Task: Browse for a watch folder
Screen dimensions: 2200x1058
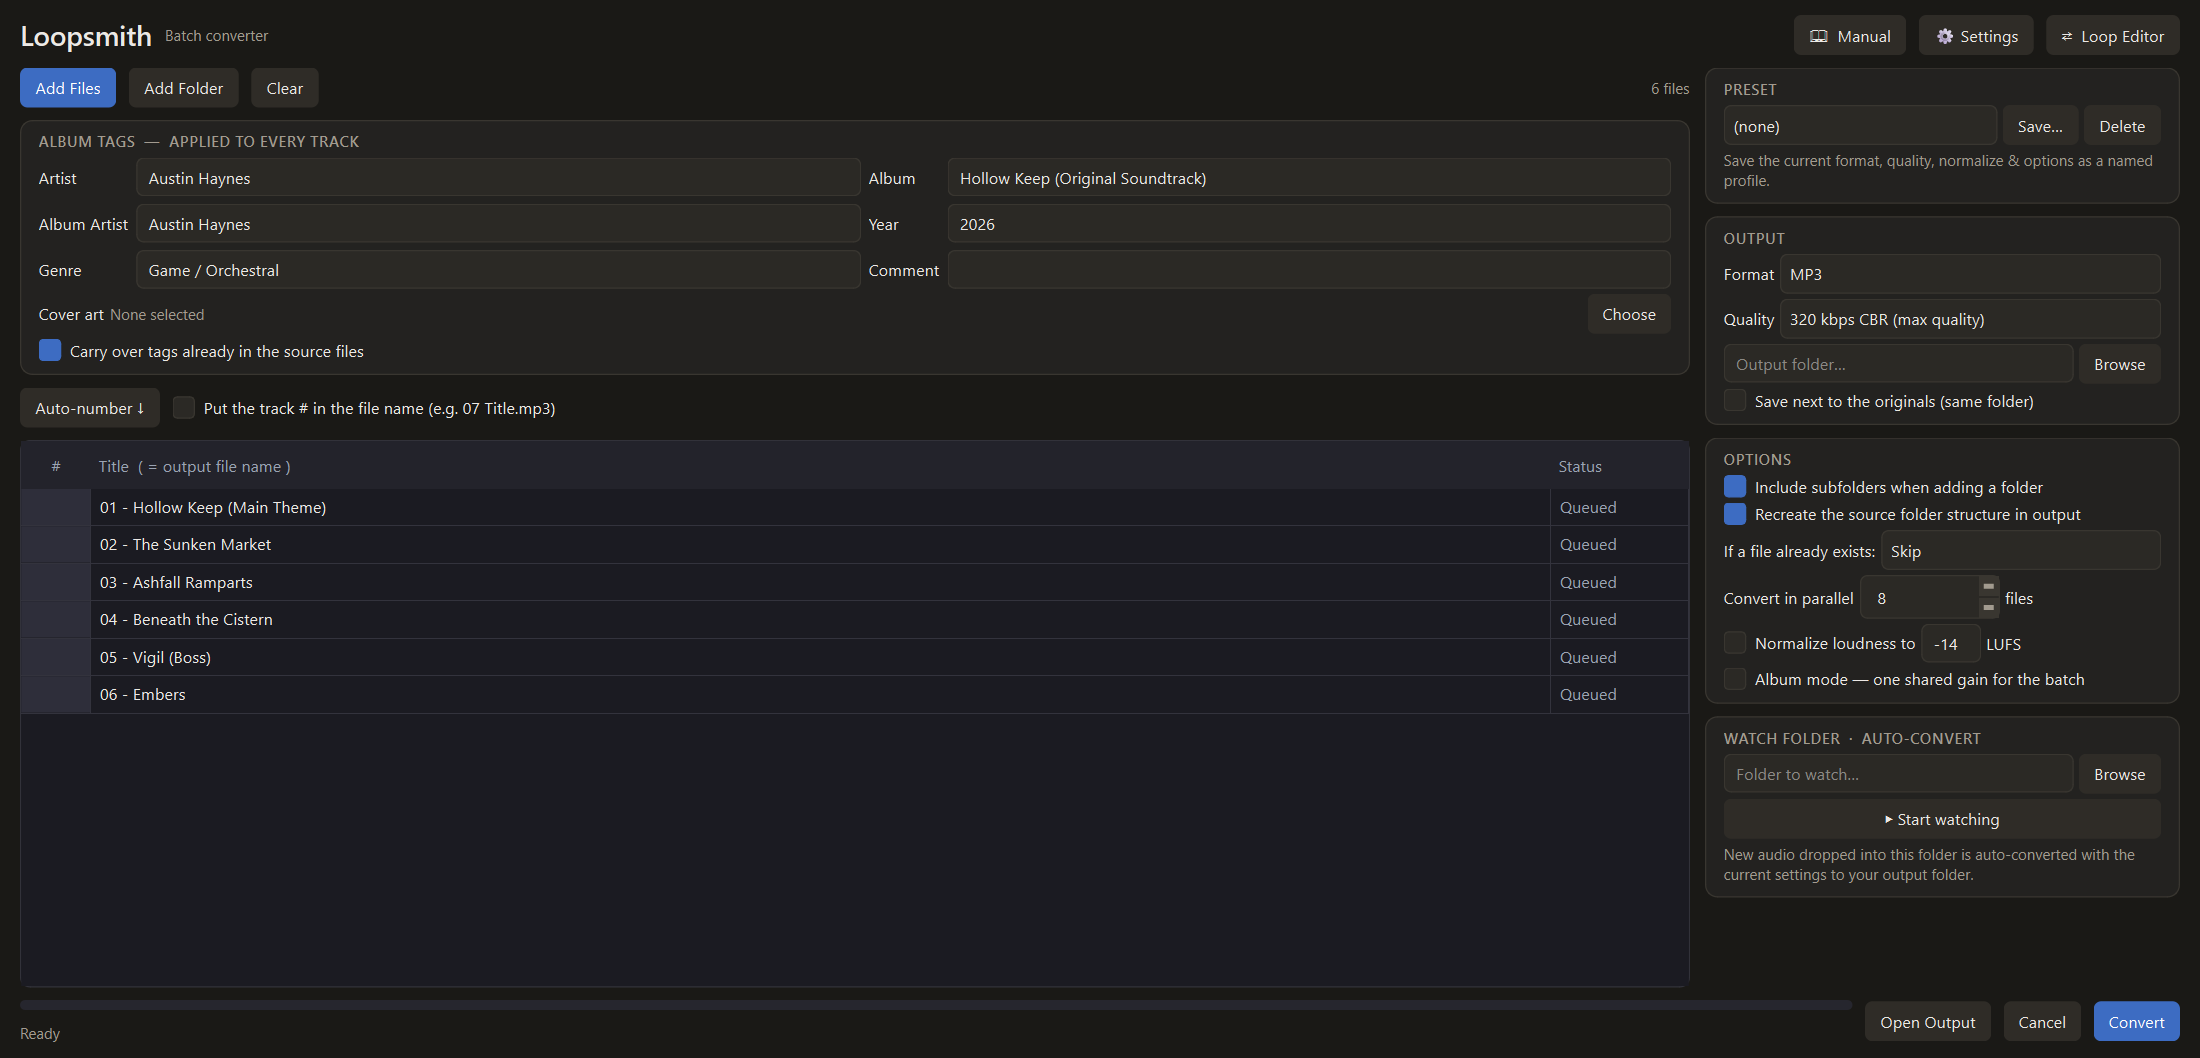Action: (2119, 774)
